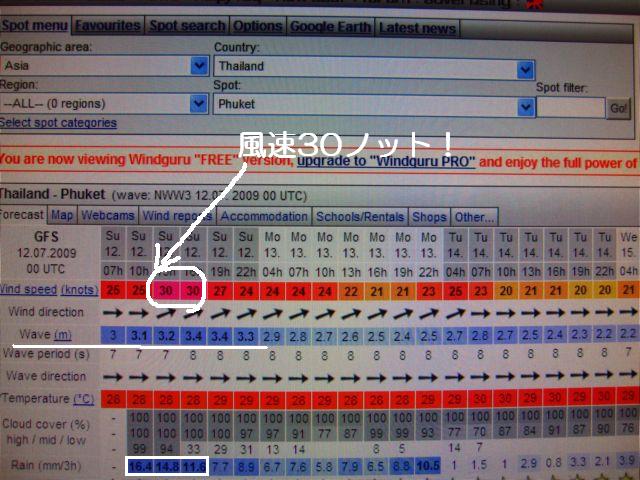The height and width of the screenshot is (480, 640).
Task: Open the Spot menu tab
Action: point(34,27)
